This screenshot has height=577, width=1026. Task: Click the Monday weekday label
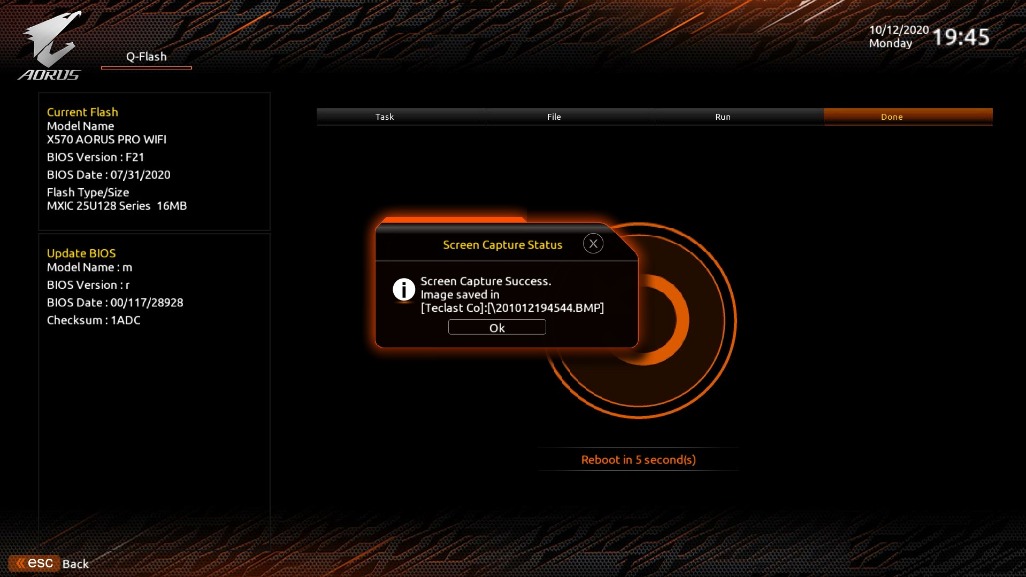tap(891, 44)
